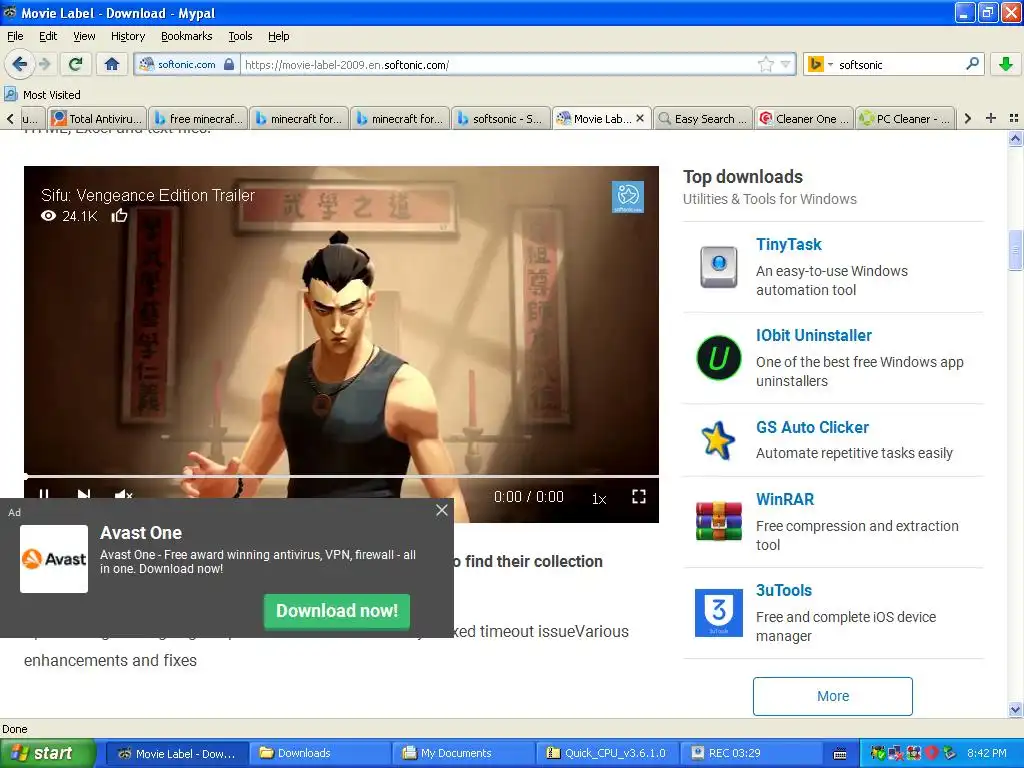Open the TinyTask download link
This screenshot has height=768, width=1024.
788,244
